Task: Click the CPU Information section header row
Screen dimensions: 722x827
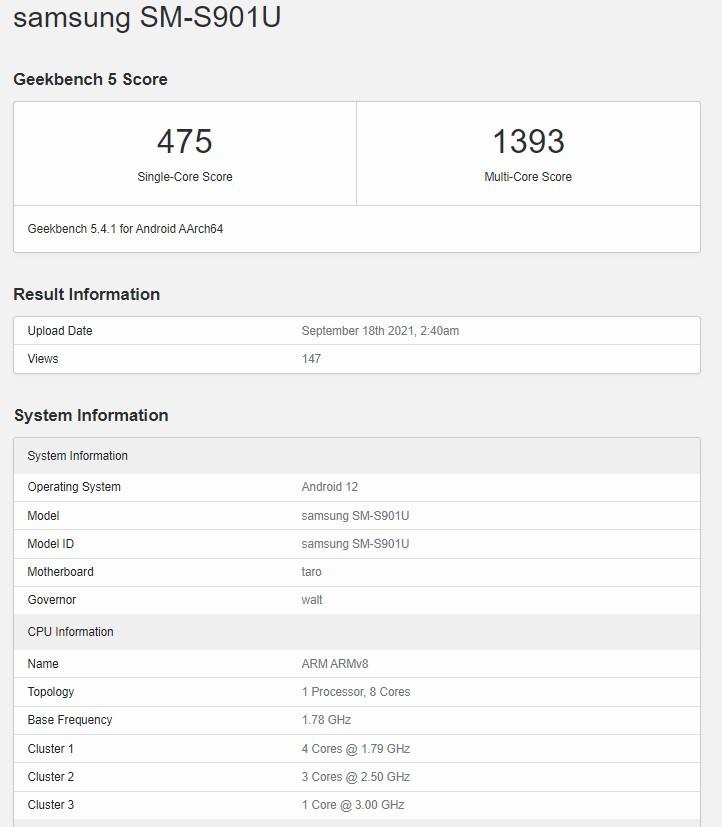Action: click(357, 632)
